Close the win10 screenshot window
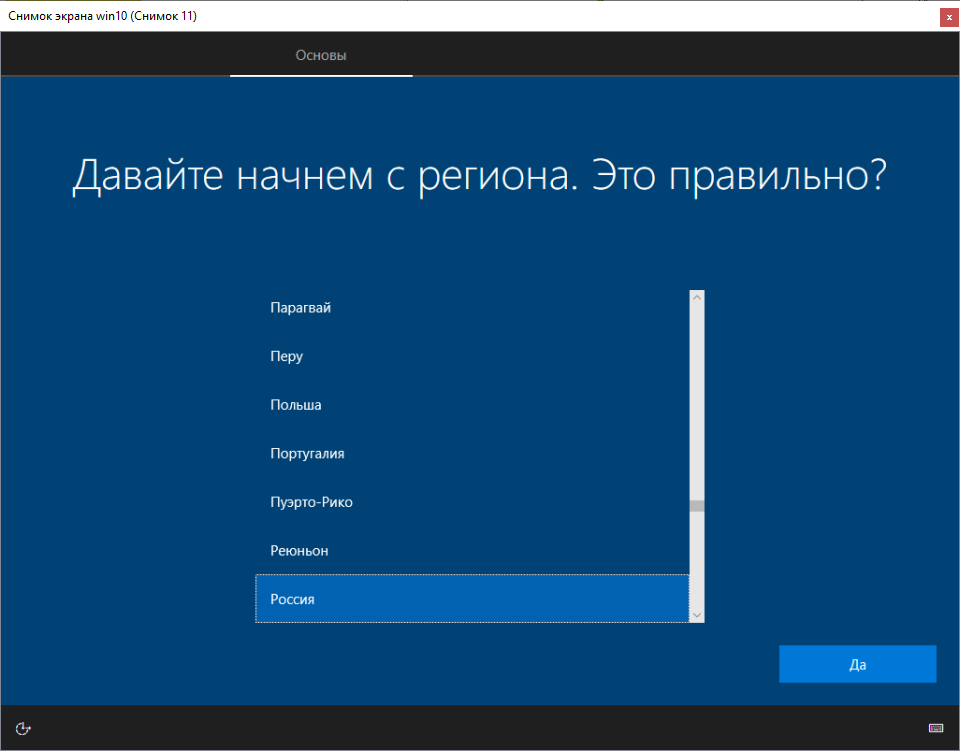The height and width of the screenshot is (751, 960). [949, 18]
